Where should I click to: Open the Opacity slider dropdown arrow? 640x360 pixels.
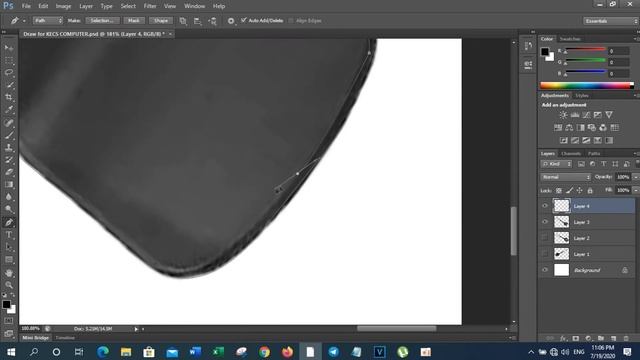coord(636,177)
